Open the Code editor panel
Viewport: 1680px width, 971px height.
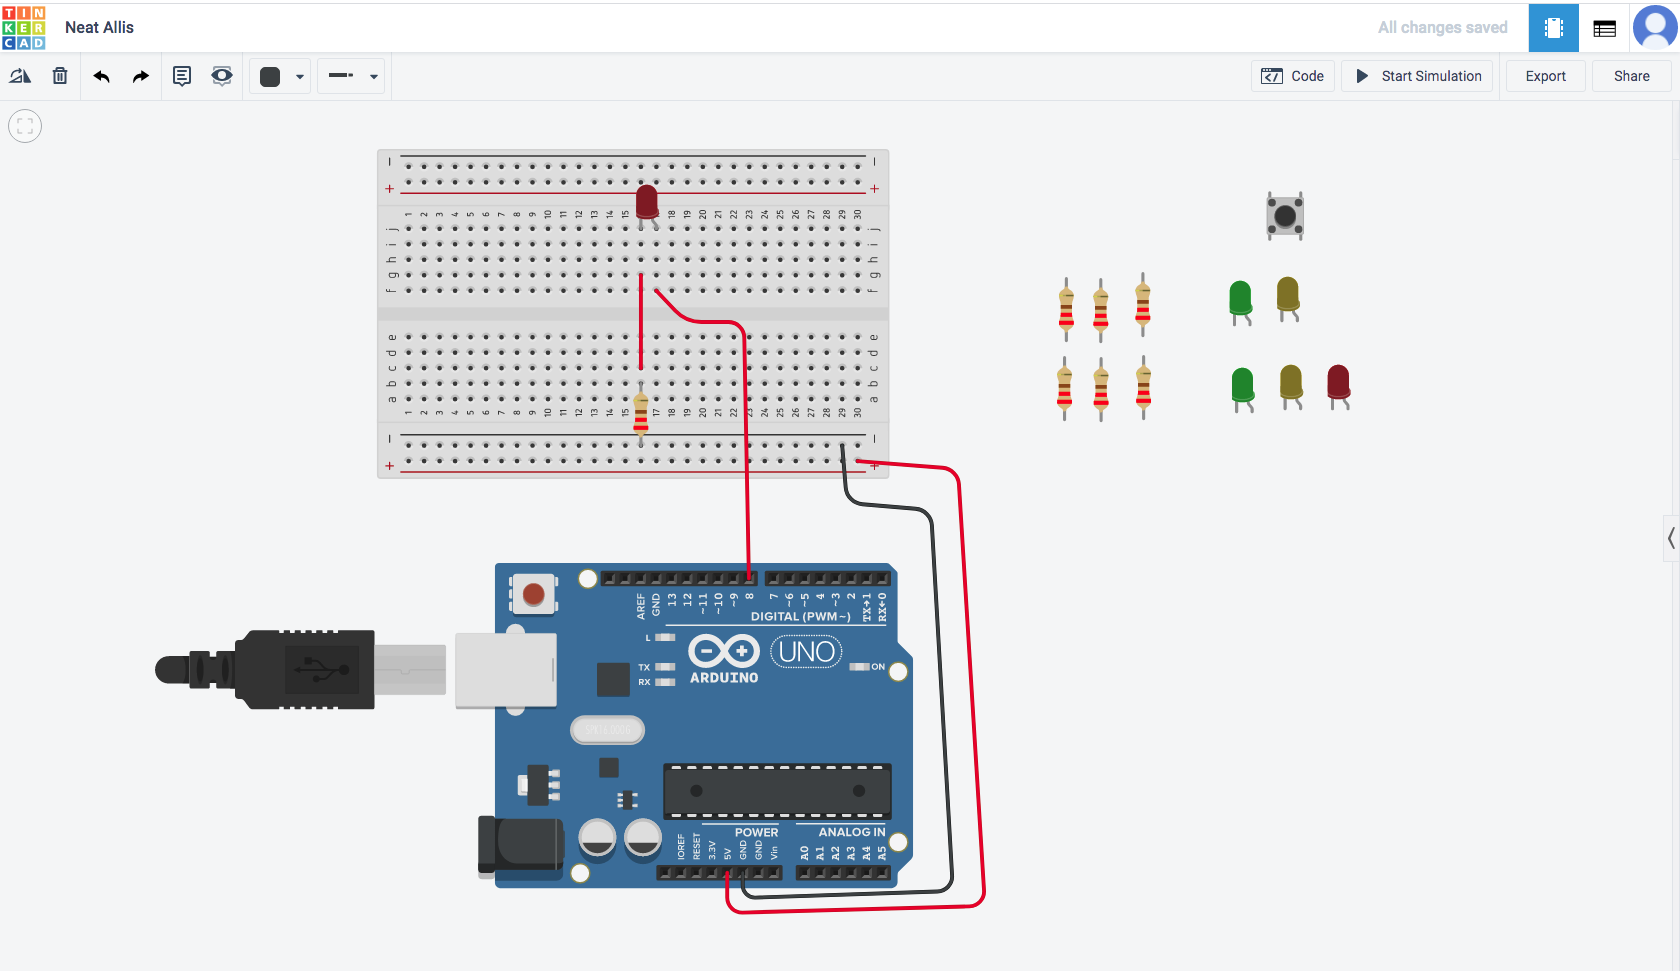[x=1293, y=76]
